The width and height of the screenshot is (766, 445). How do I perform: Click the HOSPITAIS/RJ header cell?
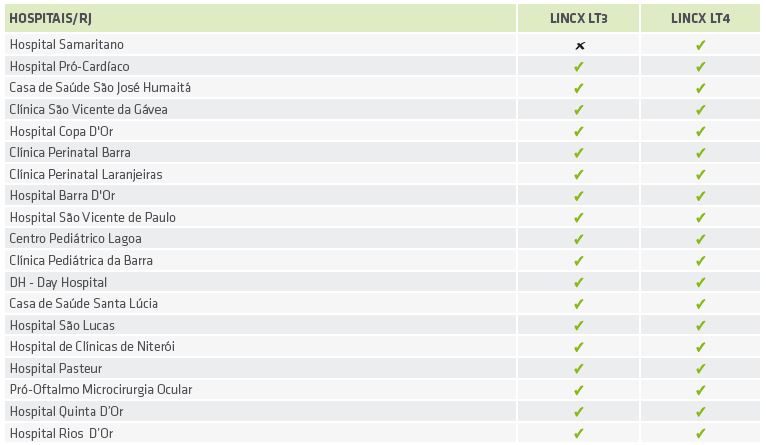point(51,19)
